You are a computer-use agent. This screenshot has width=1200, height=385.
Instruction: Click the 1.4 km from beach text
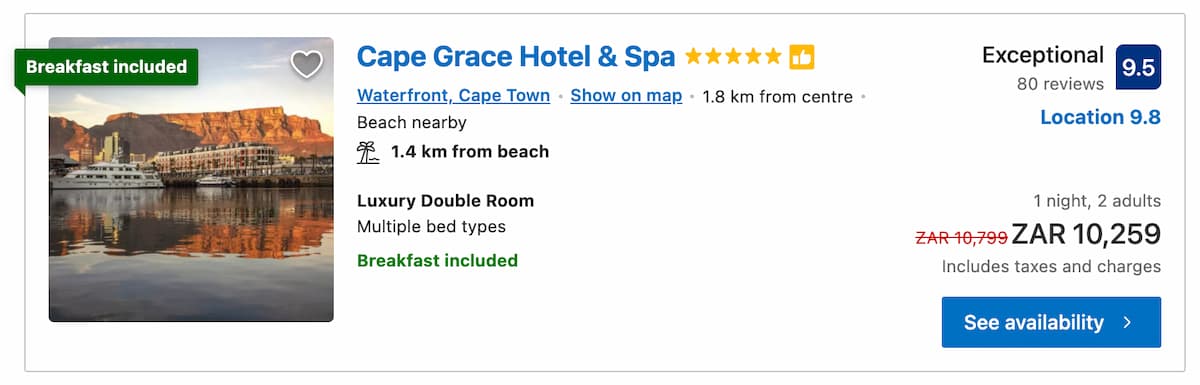click(470, 152)
